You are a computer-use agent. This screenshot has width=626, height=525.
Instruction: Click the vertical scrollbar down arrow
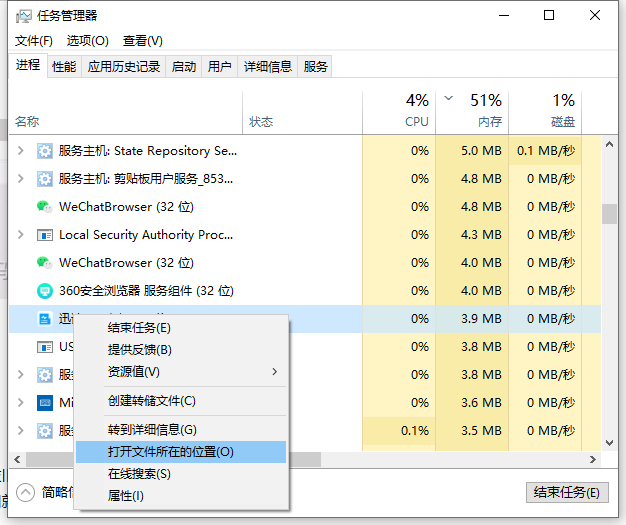pyautogui.click(x=609, y=443)
